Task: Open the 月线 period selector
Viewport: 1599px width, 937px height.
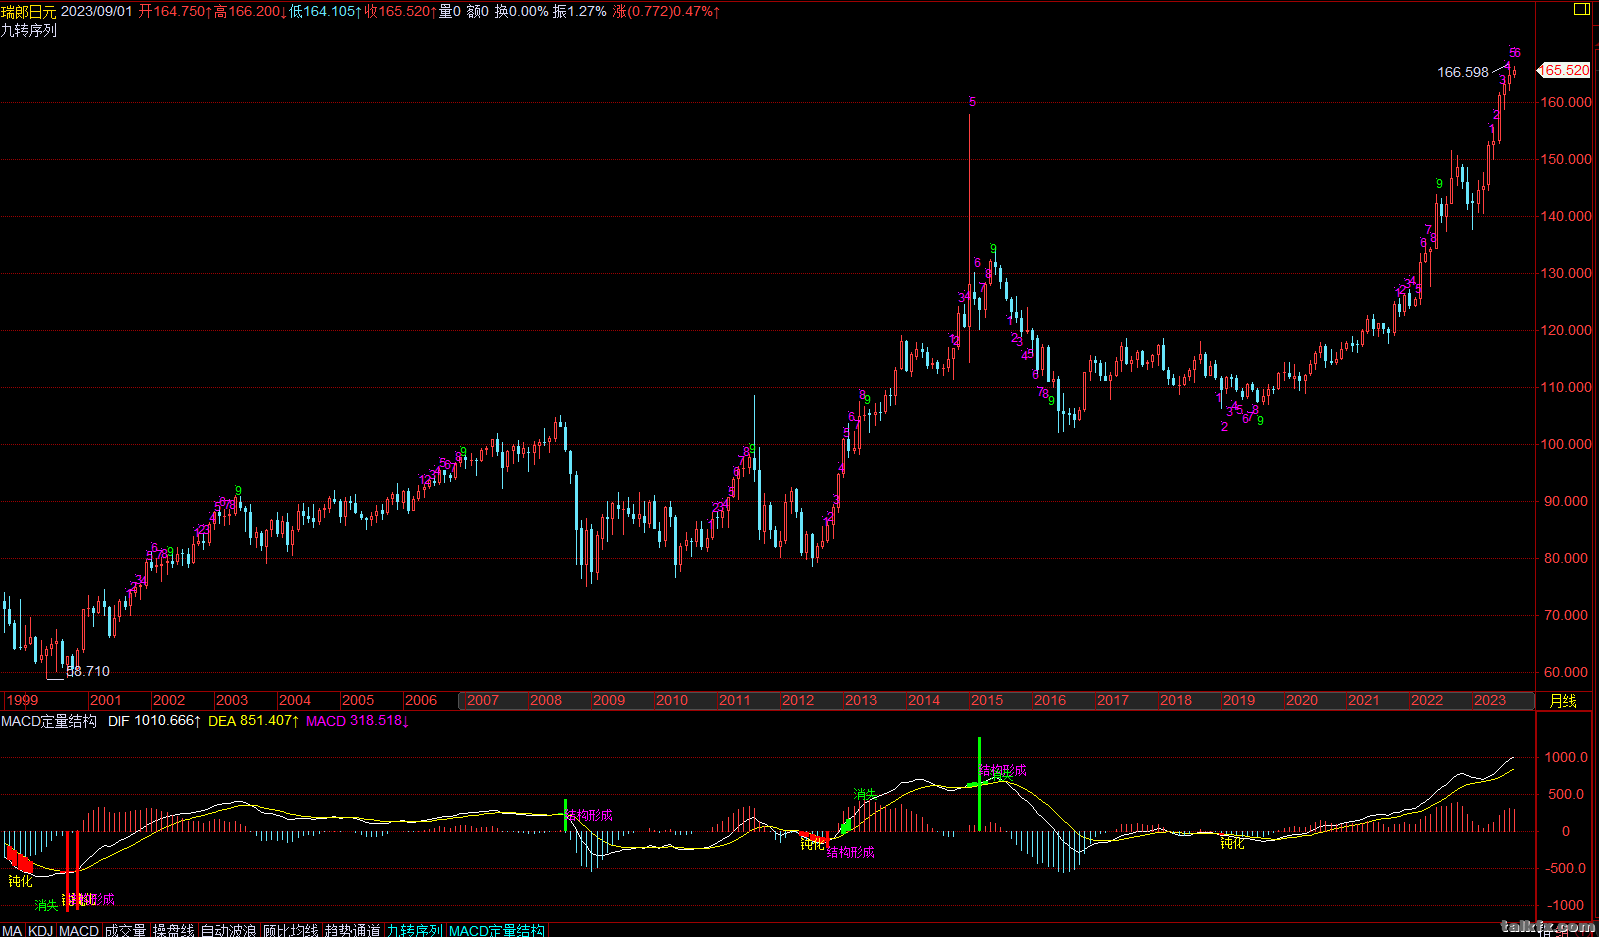Action: (1562, 700)
